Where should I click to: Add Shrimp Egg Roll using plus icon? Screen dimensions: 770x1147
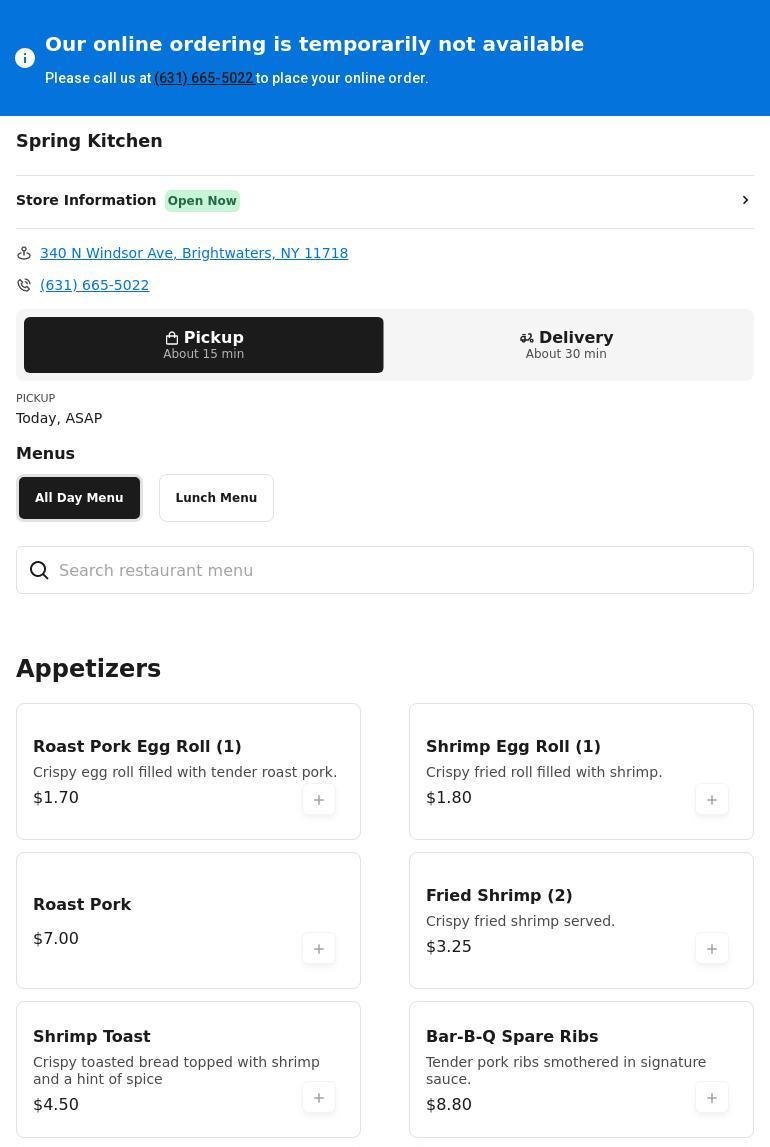point(712,800)
